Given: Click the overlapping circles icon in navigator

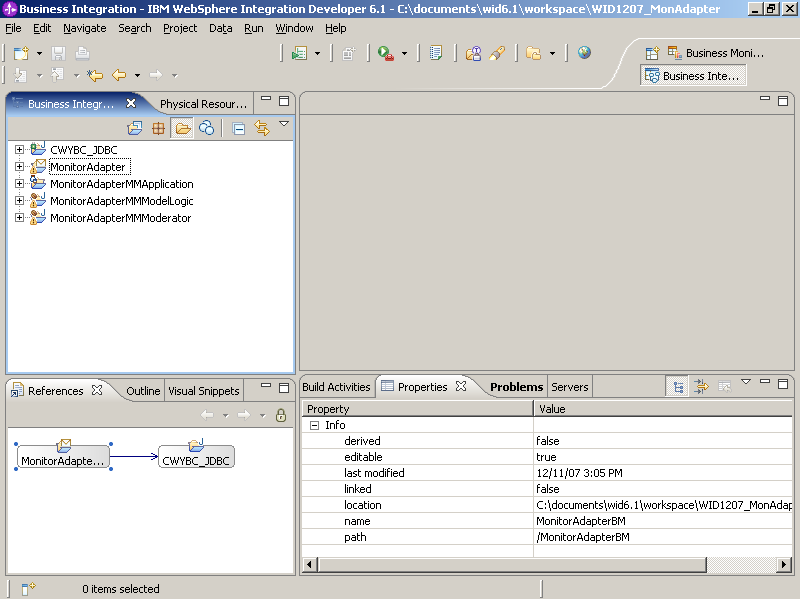Looking at the screenshot, I should click(206, 128).
